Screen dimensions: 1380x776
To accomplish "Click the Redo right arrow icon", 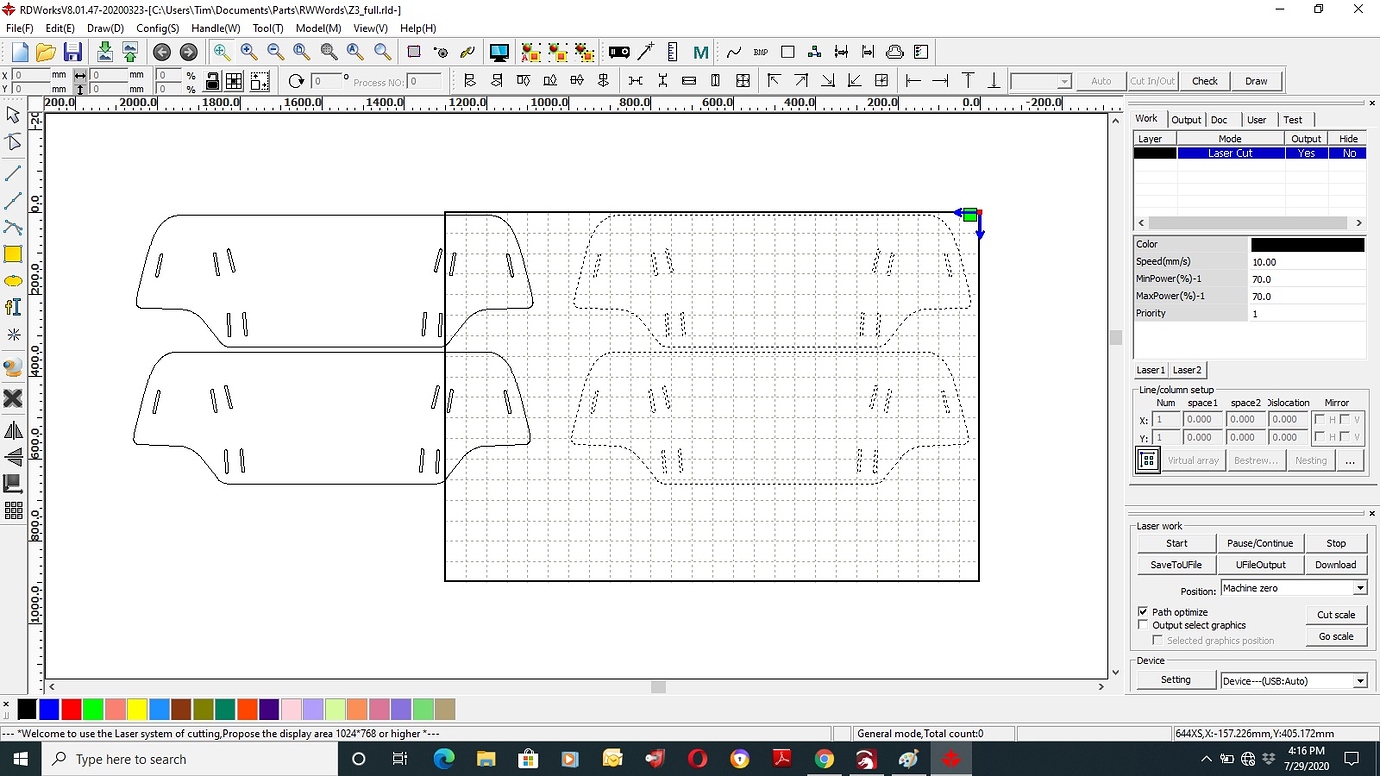I will tap(188, 52).
